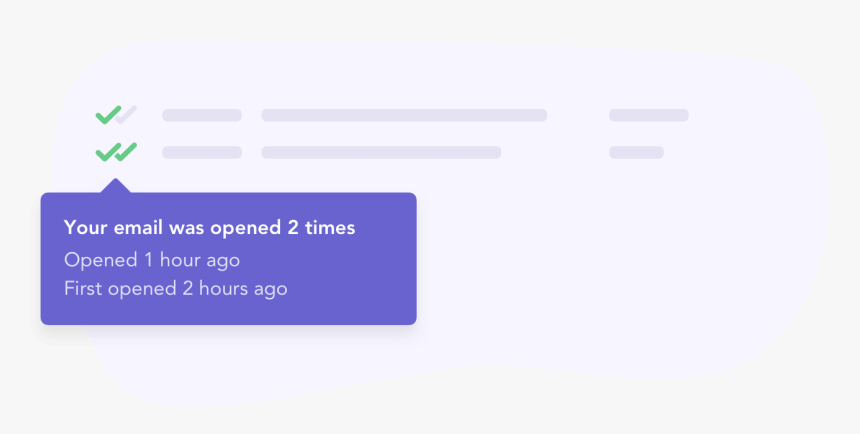860x434 pixels.
Task: Open the first row's long subject placeholder bar
Action: [x=404, y=115]
